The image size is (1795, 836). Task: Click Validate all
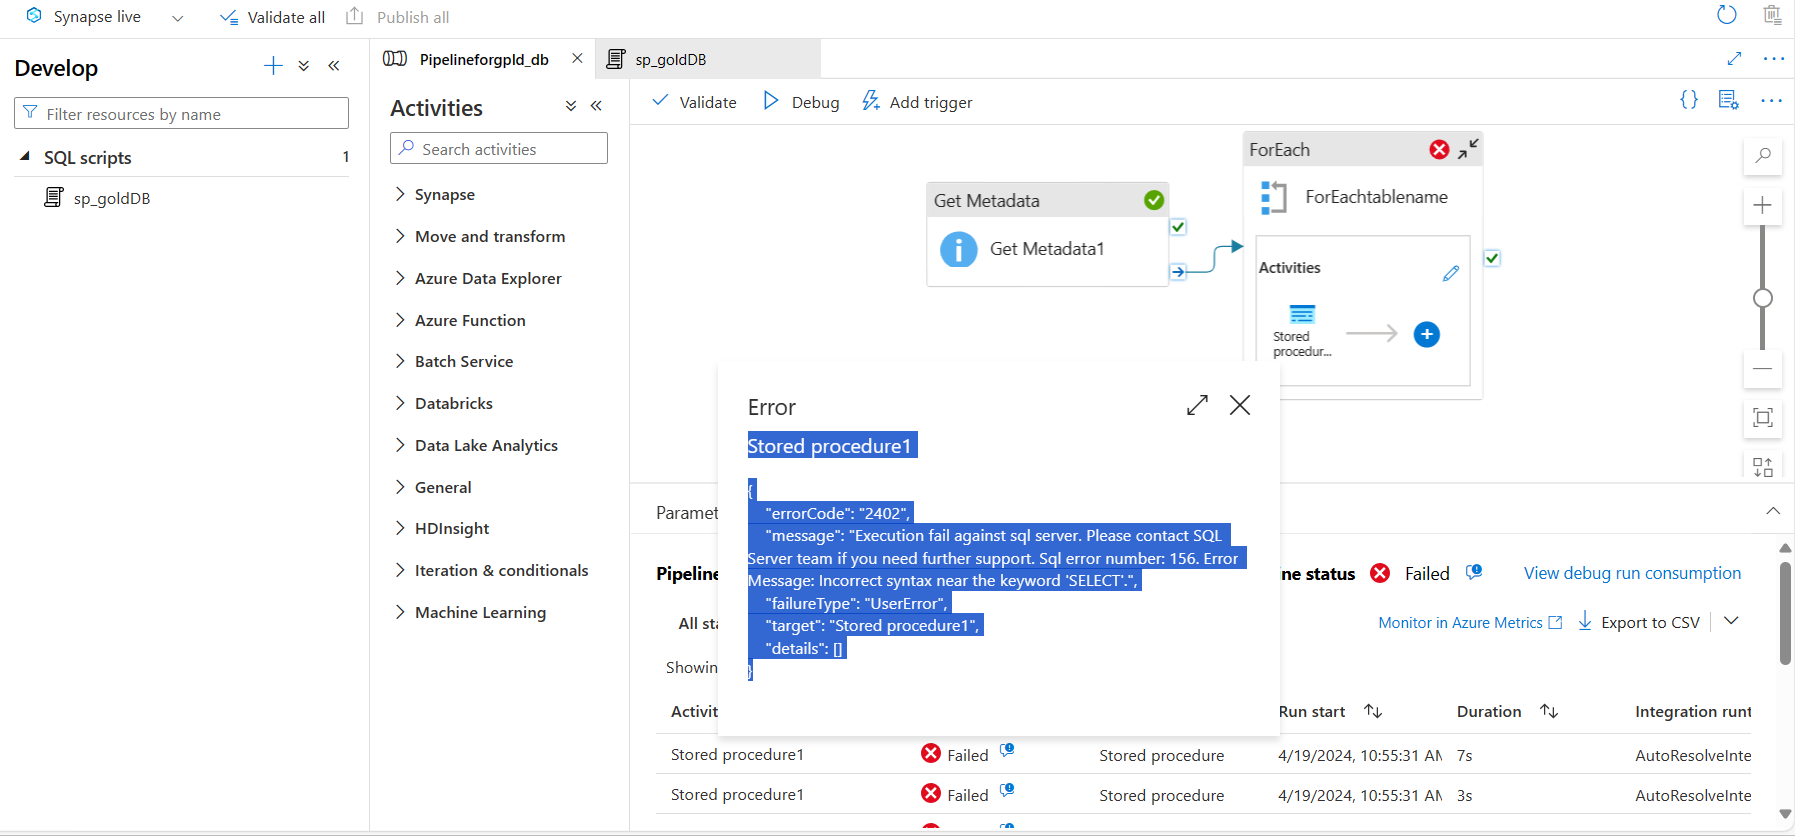coord(272,17)
